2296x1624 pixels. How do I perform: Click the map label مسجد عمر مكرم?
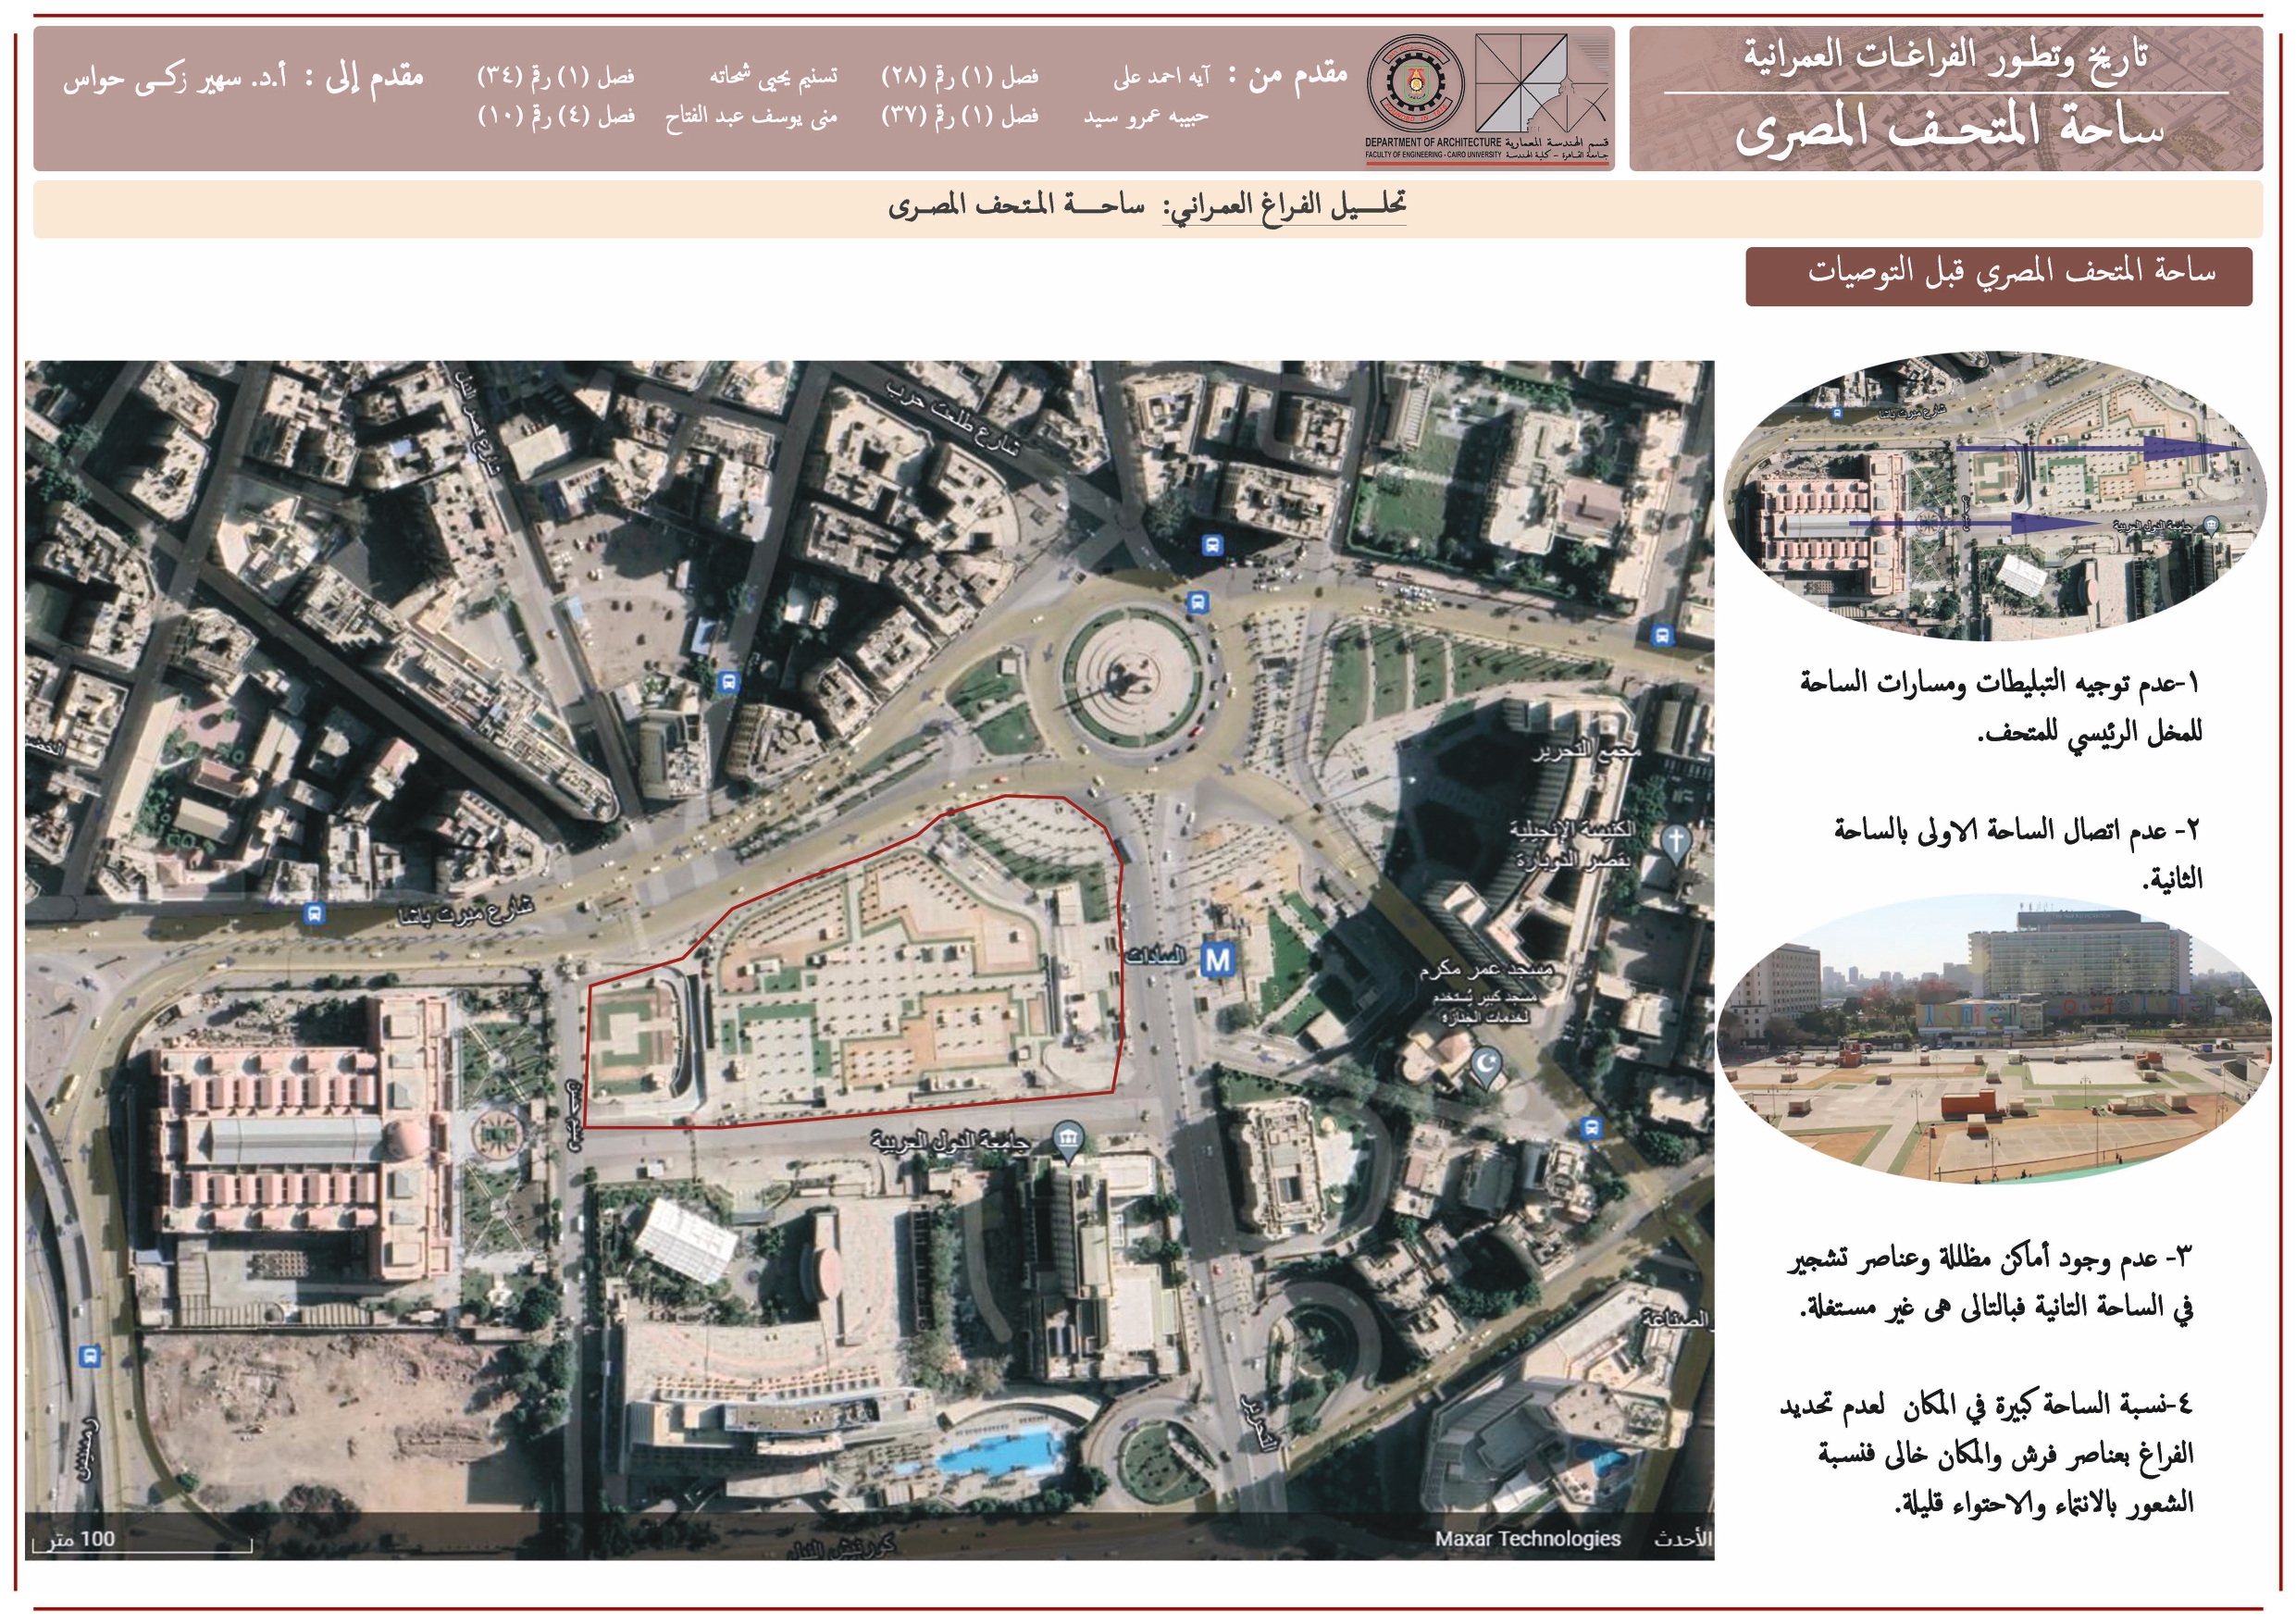pyautogui.click(x=1489, y=970)
